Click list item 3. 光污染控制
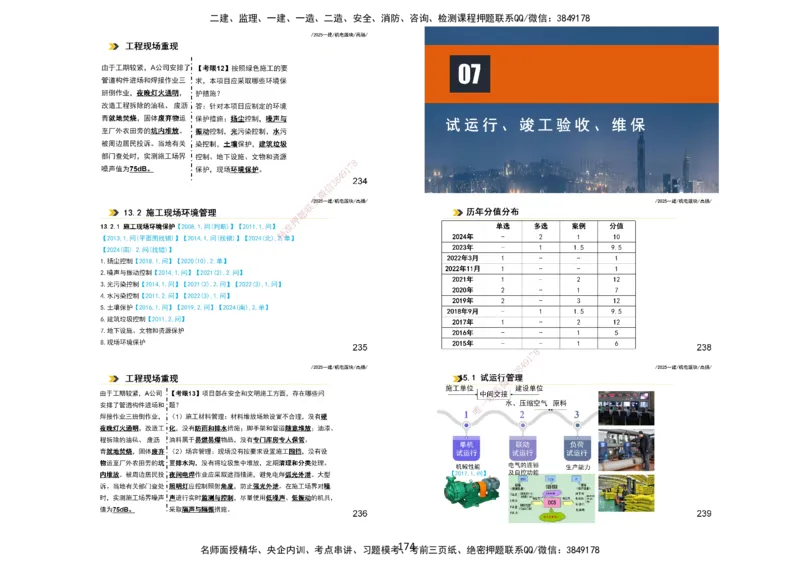 tap(119, 284)
